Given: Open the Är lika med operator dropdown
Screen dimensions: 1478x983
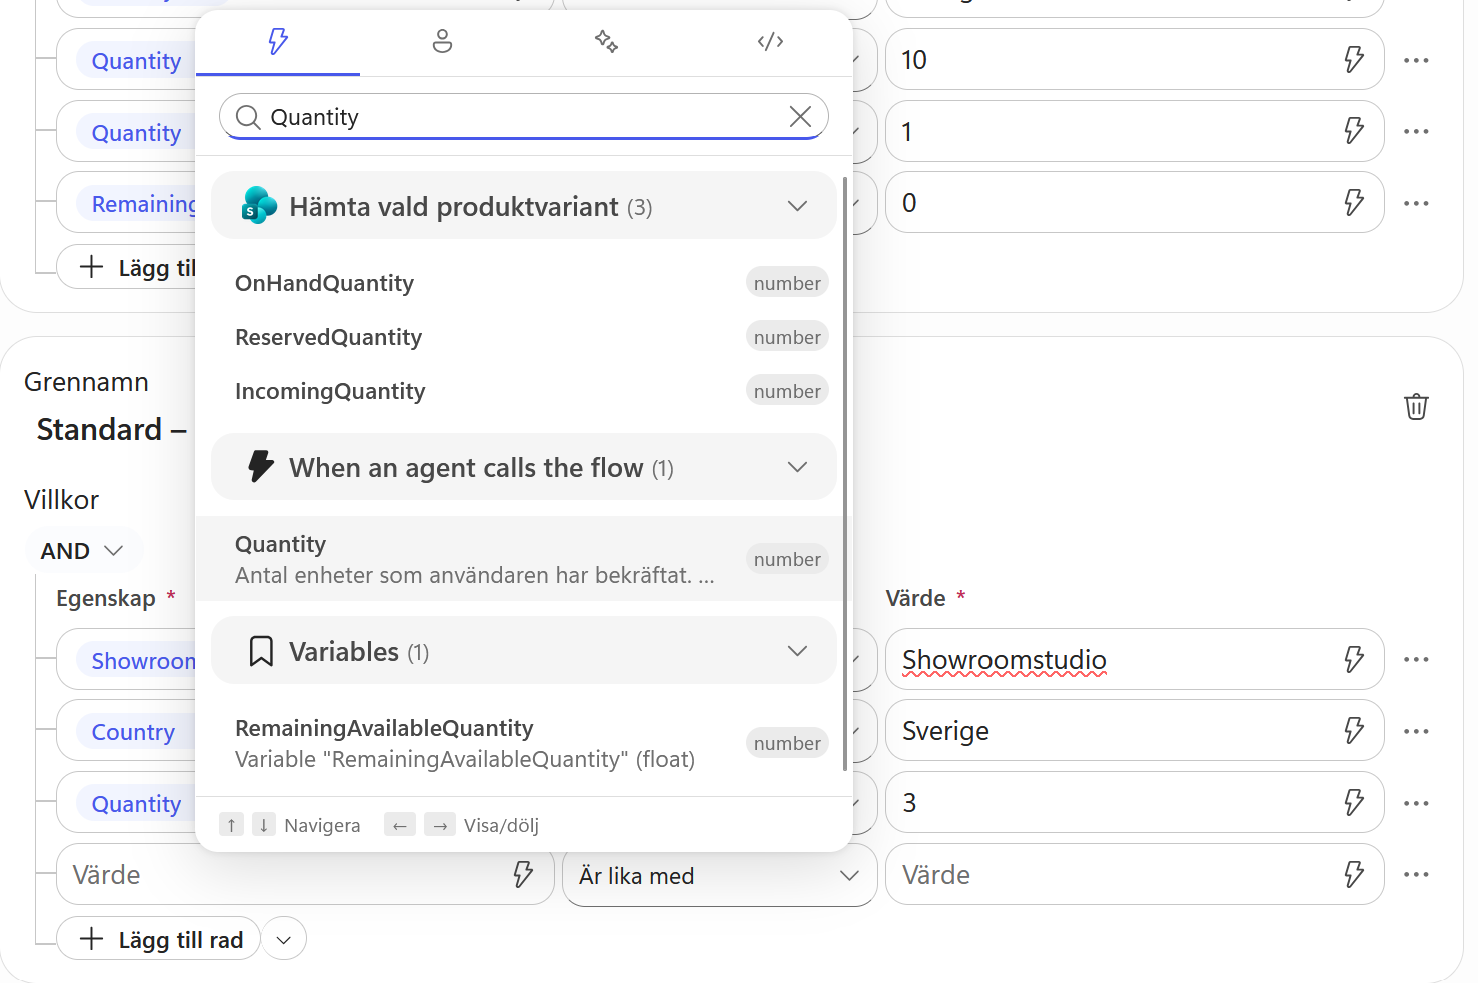Looking at the screenshot, I should [x=720, y=875].
